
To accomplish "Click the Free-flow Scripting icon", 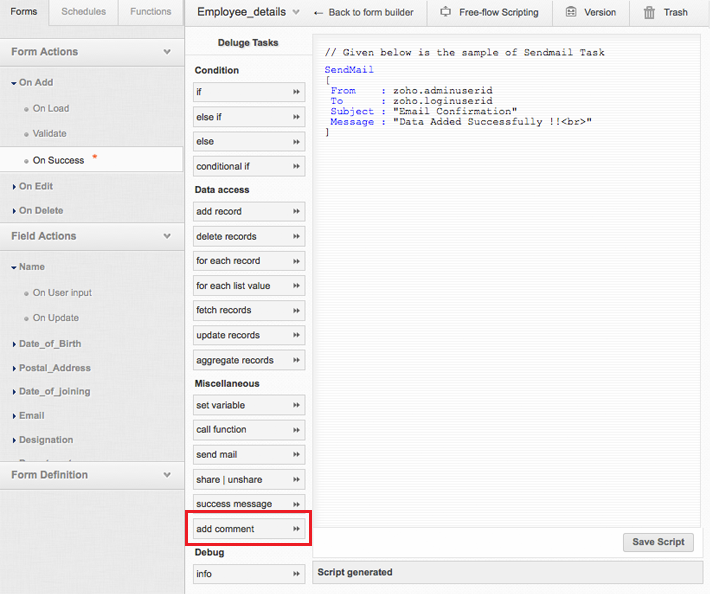I will pyautogui.click(x=445, y=12).
